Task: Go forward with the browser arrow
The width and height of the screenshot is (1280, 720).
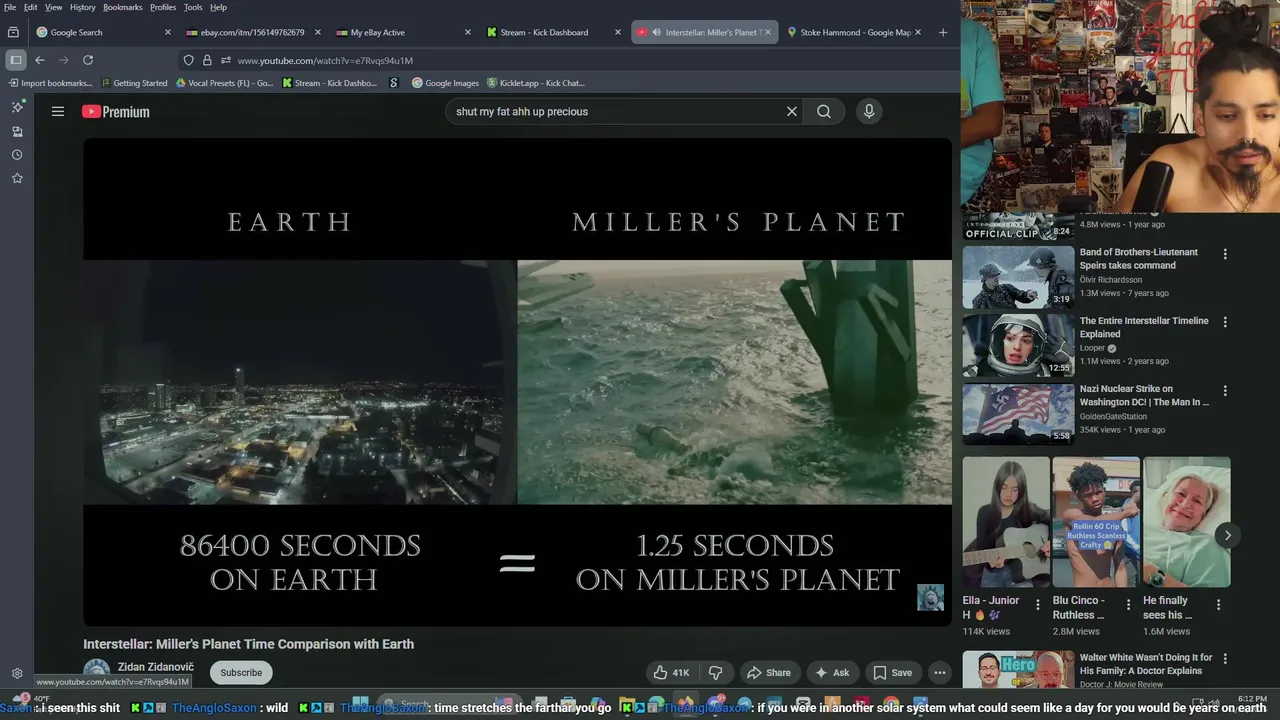Action: point(64,60)
